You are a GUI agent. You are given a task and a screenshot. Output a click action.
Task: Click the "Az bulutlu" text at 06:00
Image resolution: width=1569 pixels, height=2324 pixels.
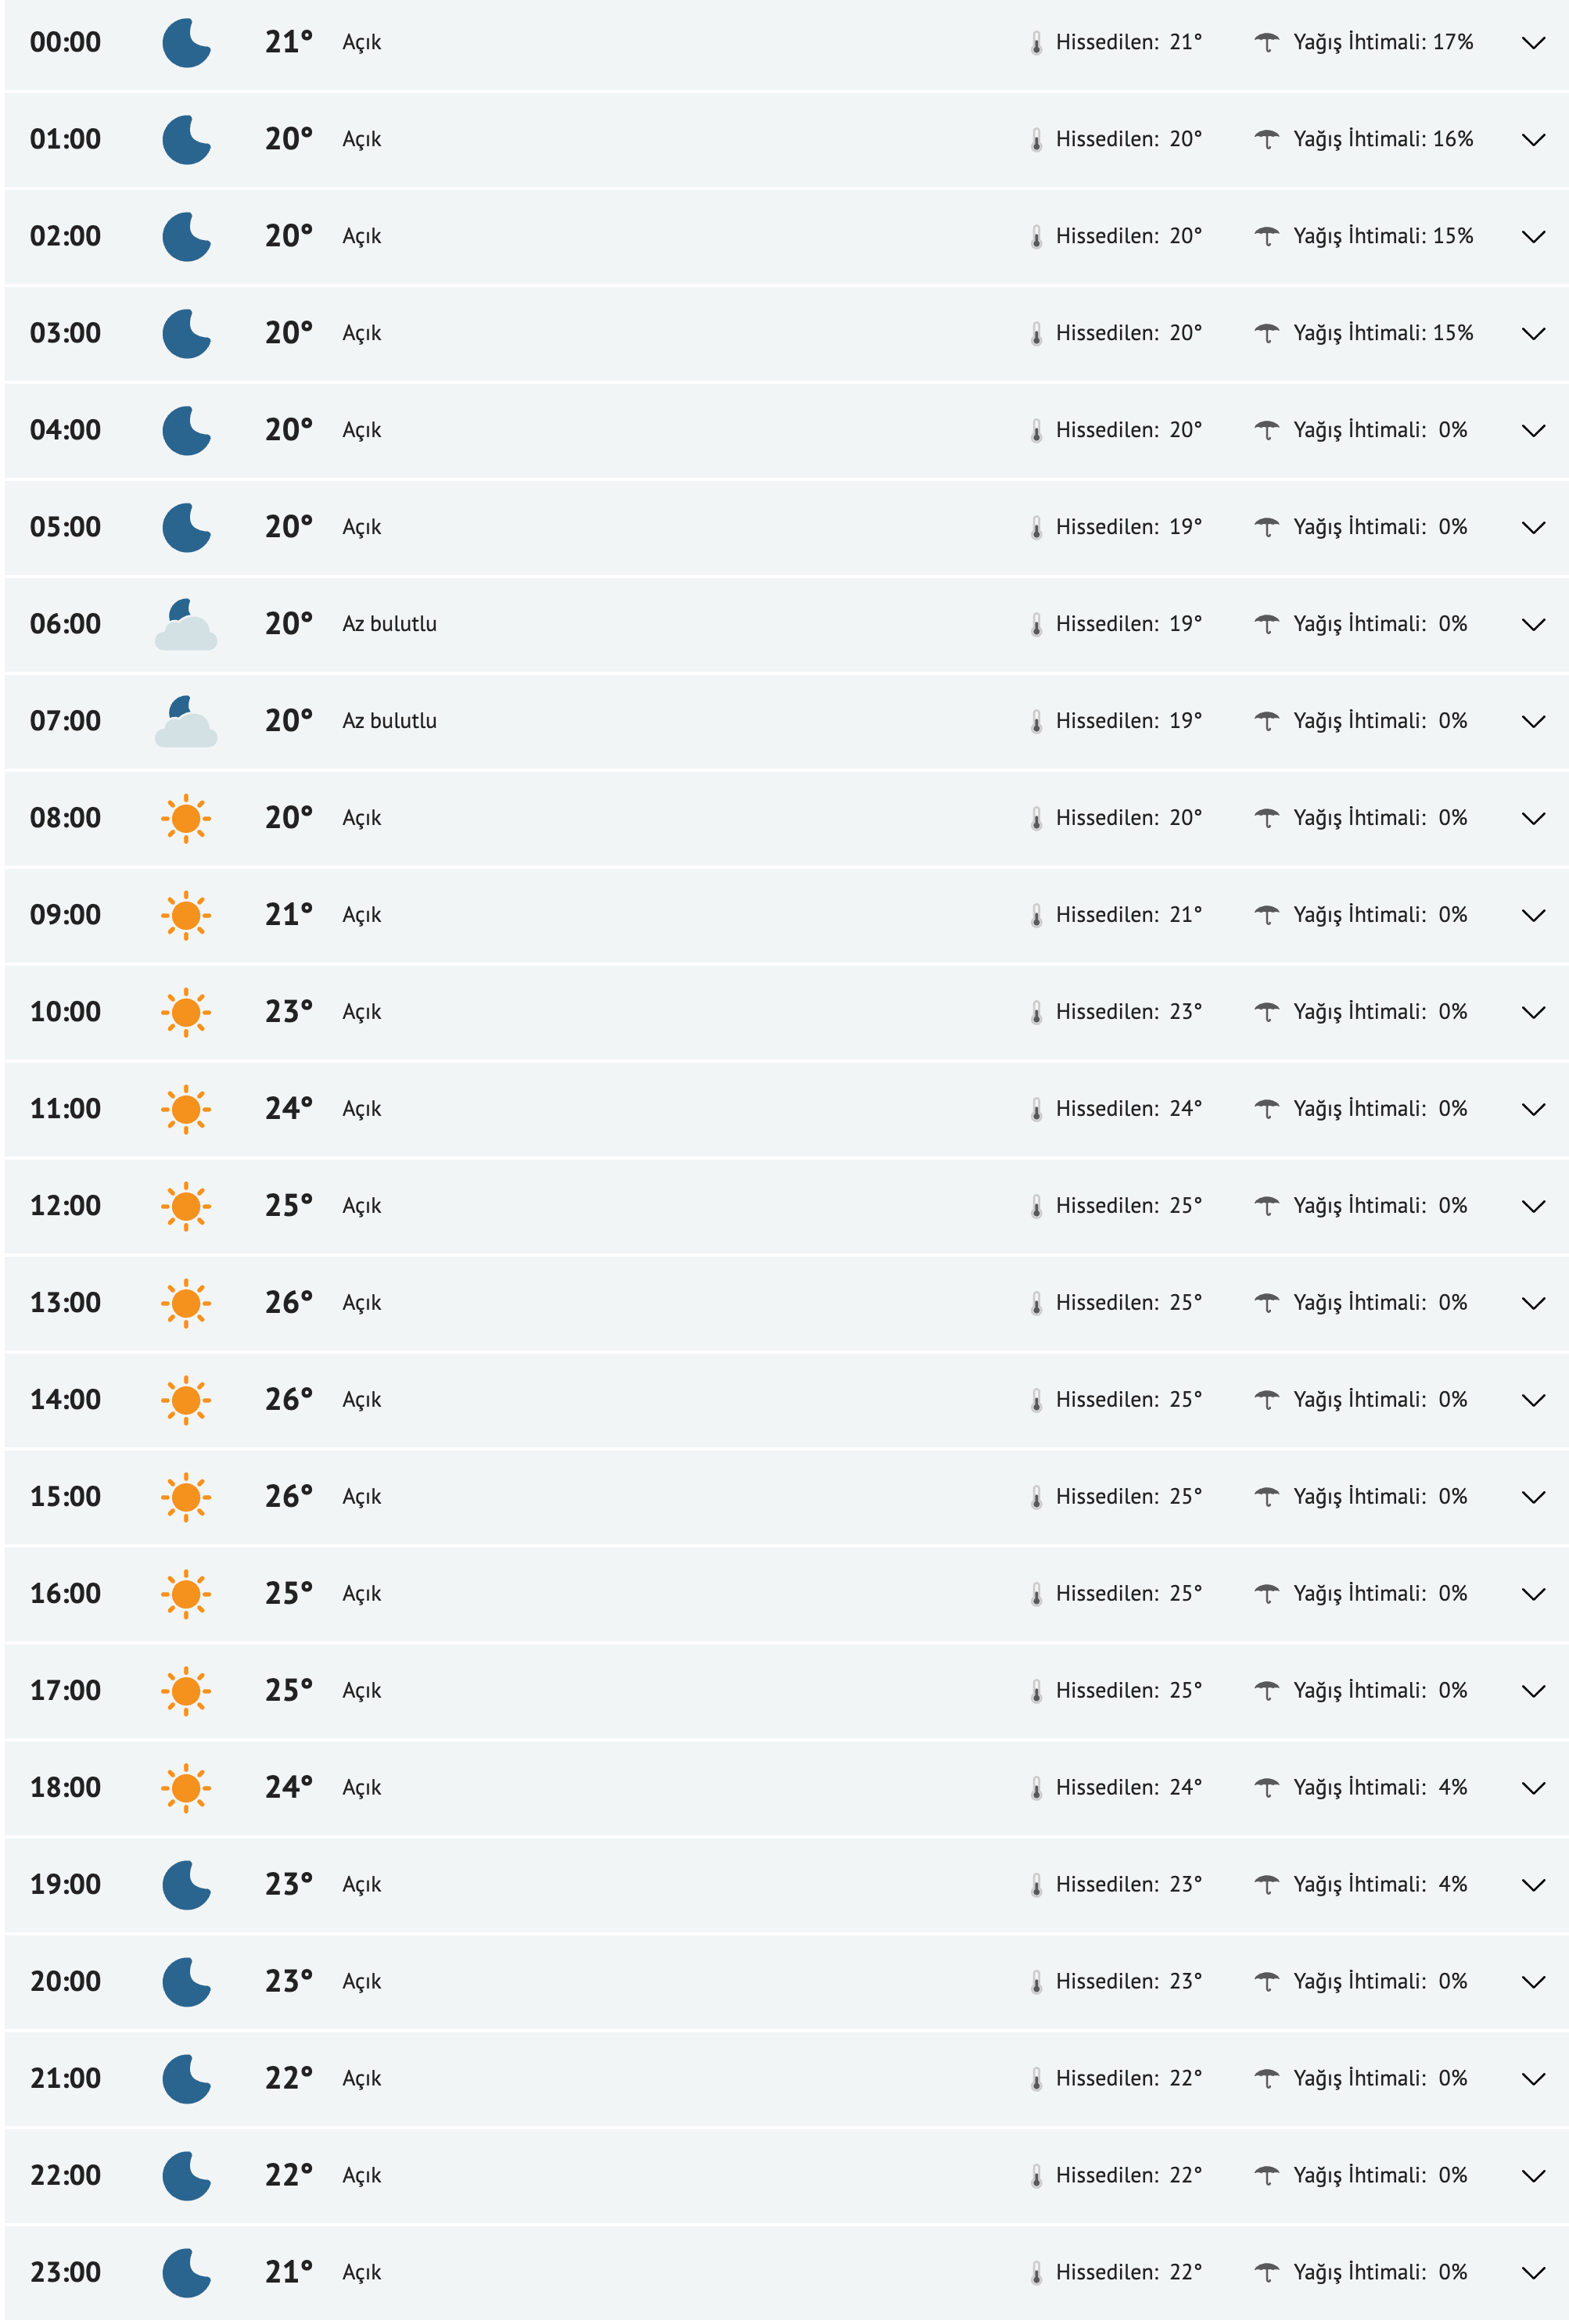pyautogui.click(x=389, y=624)
